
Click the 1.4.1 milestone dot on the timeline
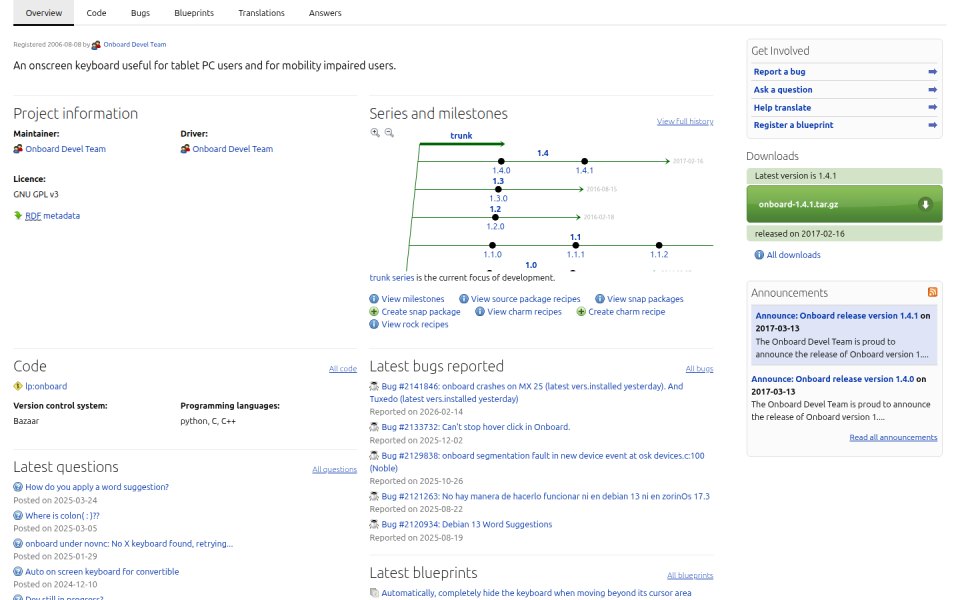(585, 162)
